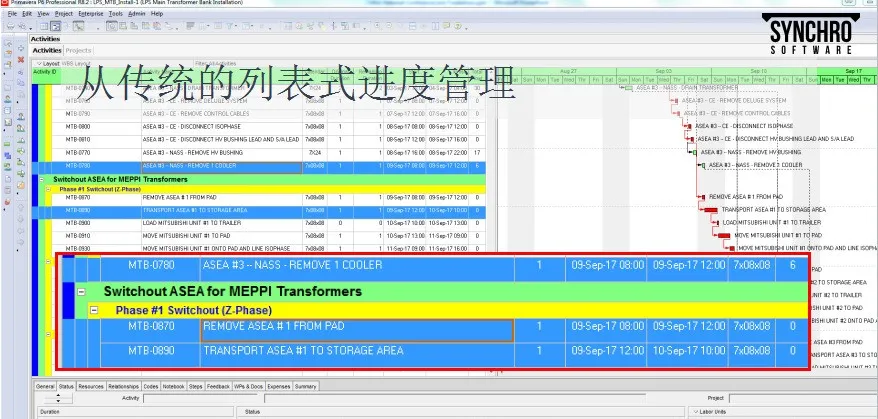
Task: Open the Codes details tab
Action: (x=151, y=387)
